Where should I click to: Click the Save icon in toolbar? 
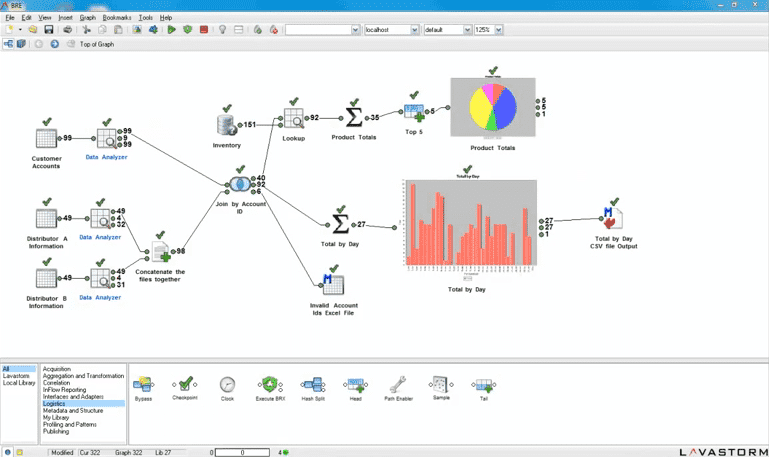(48, 30)
